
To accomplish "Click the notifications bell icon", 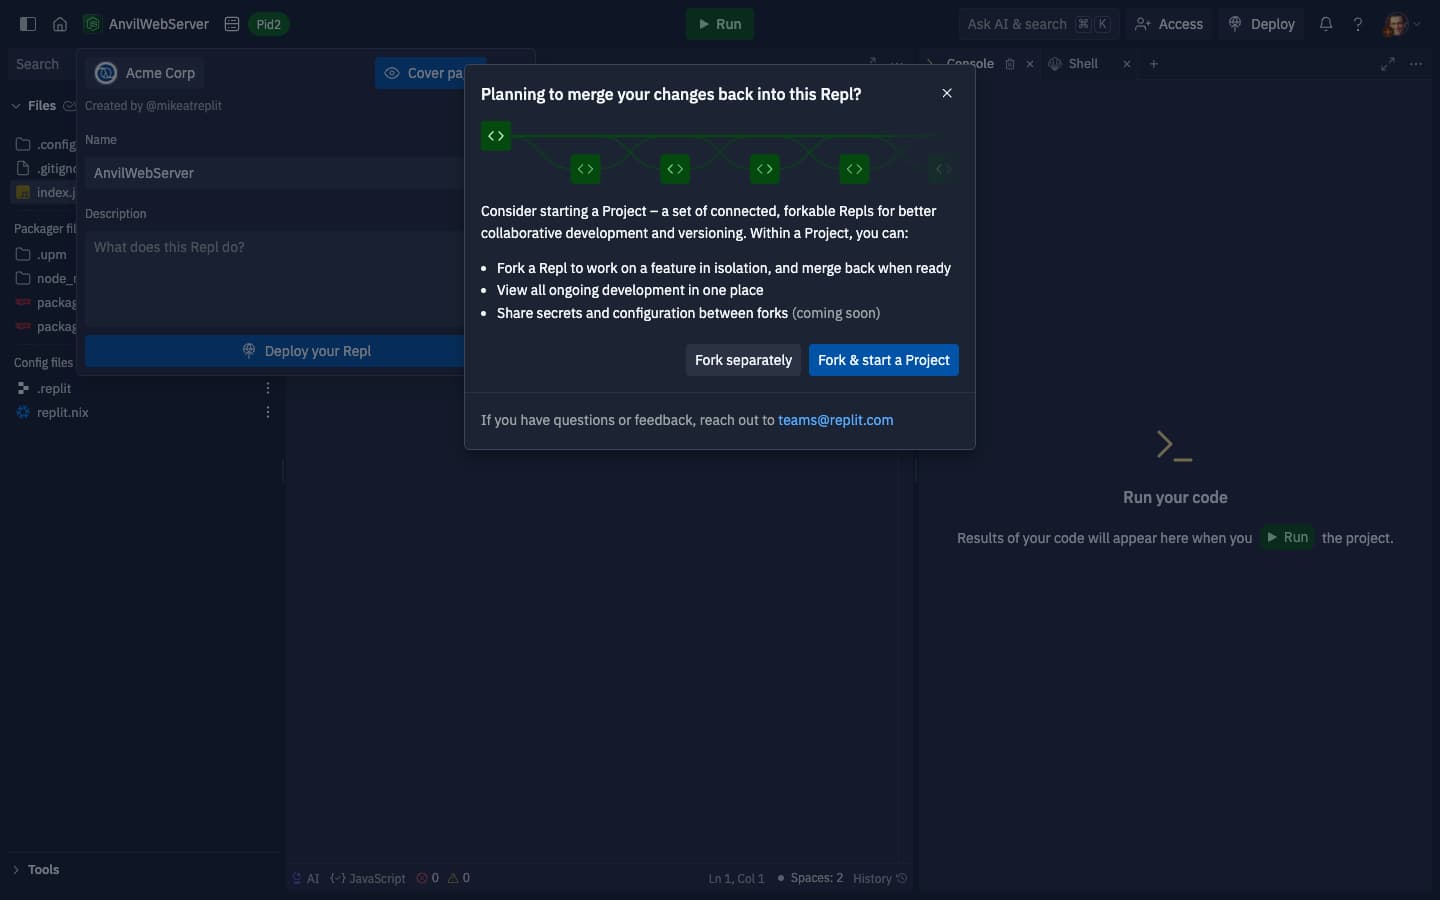I will tap(1325, 24).
